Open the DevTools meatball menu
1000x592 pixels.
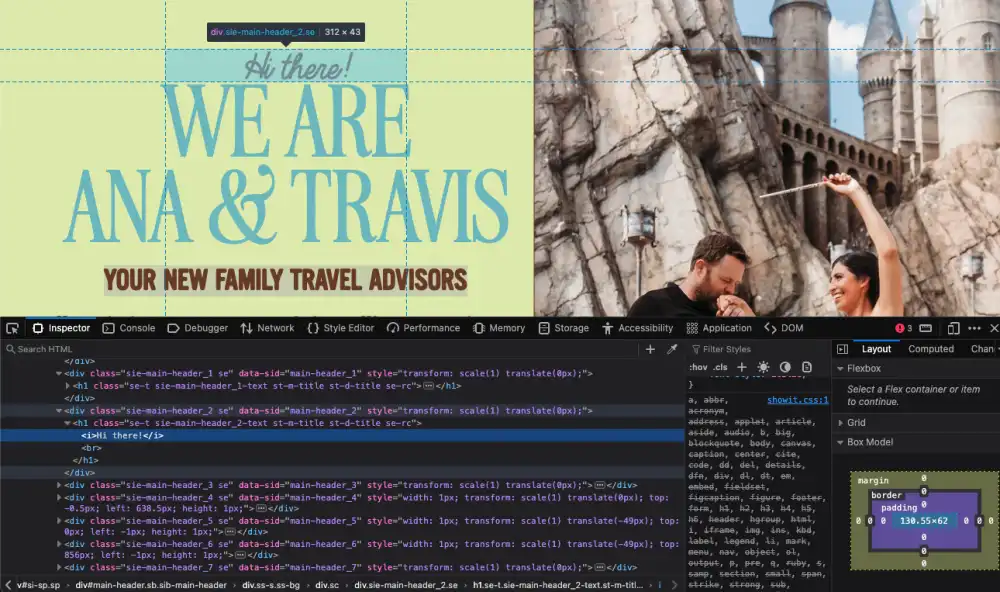[973, 327]
